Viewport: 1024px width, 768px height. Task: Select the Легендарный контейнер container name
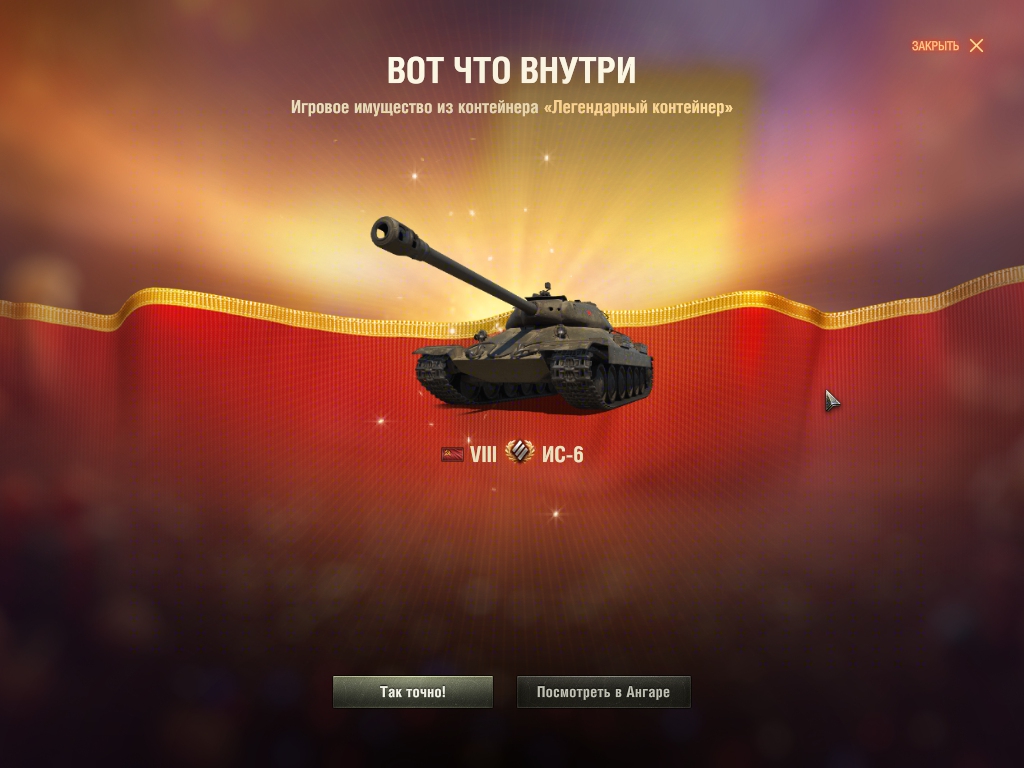click(x=638, y=107)
